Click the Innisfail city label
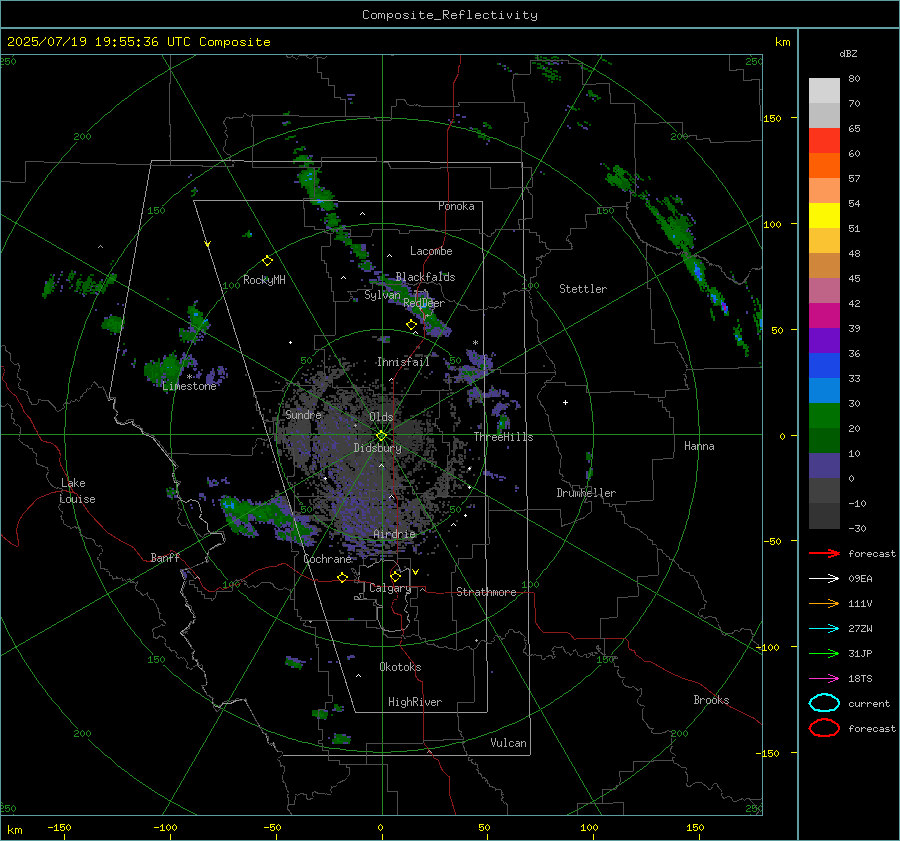 (x=403, y=362)
